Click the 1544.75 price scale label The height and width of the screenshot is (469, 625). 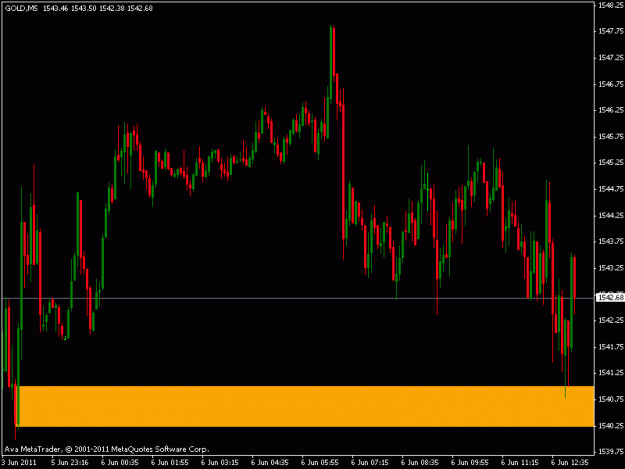[611, 189]
